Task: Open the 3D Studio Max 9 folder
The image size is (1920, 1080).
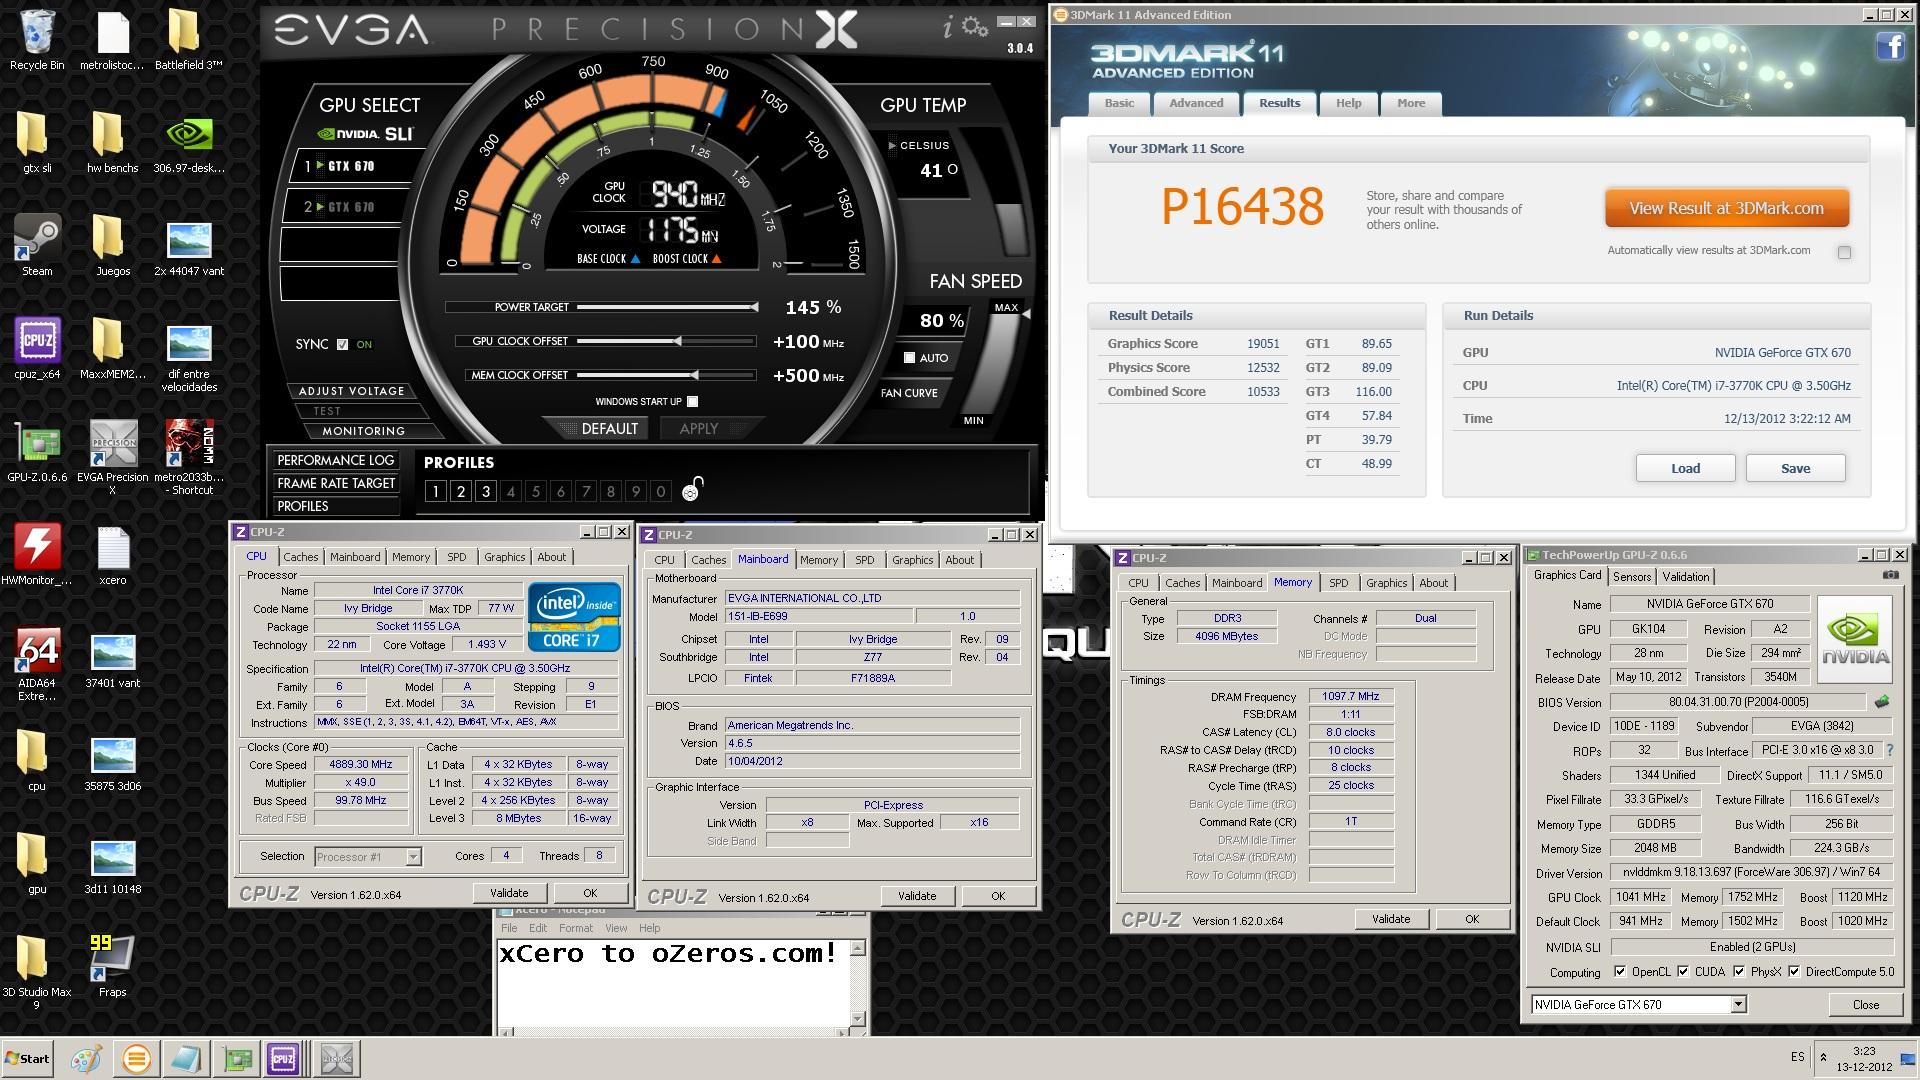Action: 37,972
